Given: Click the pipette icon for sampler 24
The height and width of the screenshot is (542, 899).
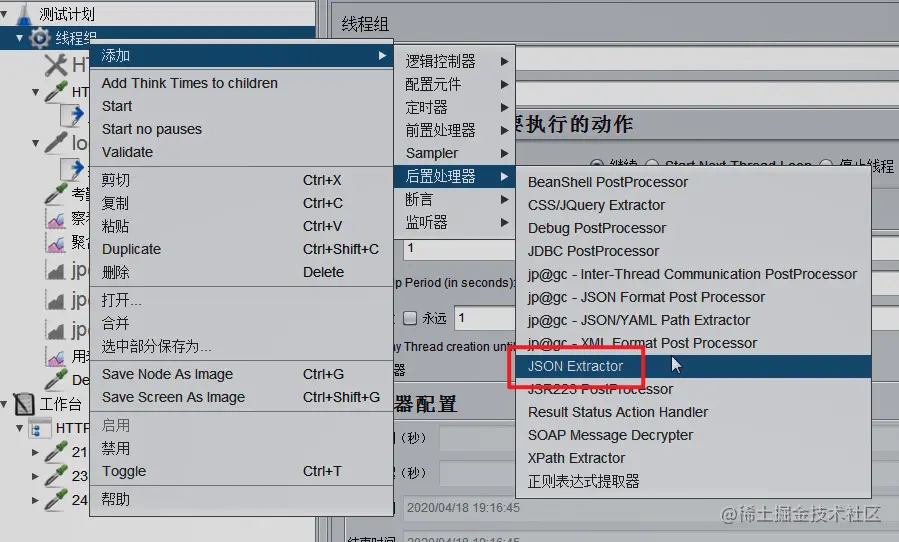Looking at the screenshot, I should coord(56,500).
